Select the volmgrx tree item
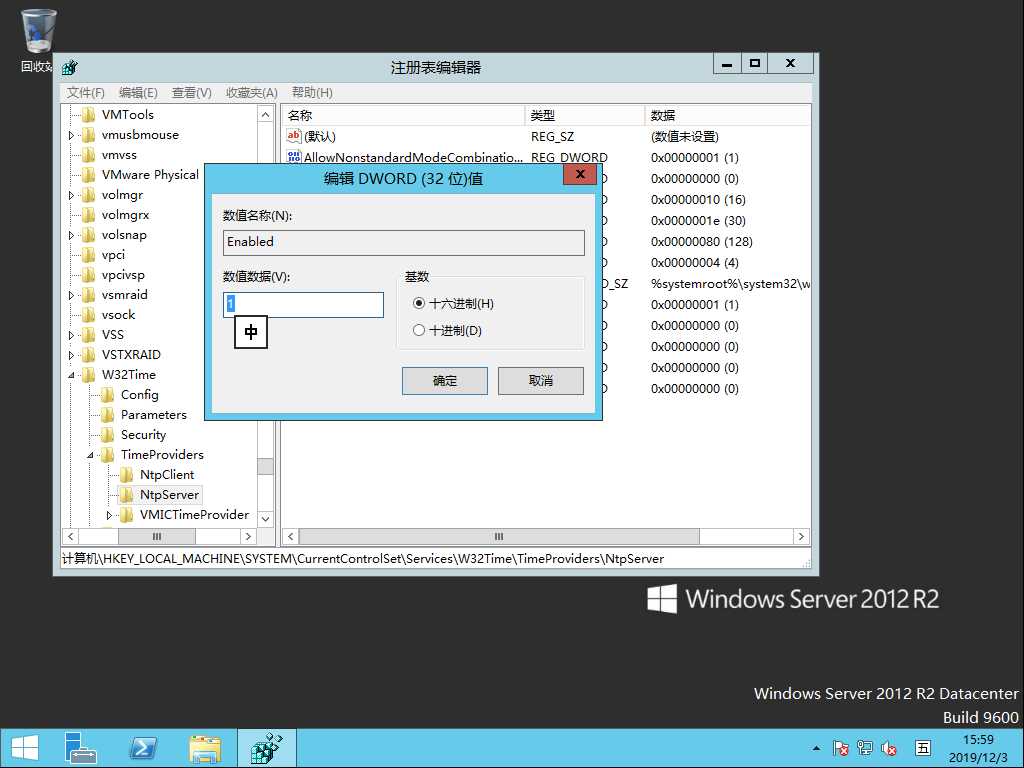Screen dimensions: 1024x768 click(125, 215)
